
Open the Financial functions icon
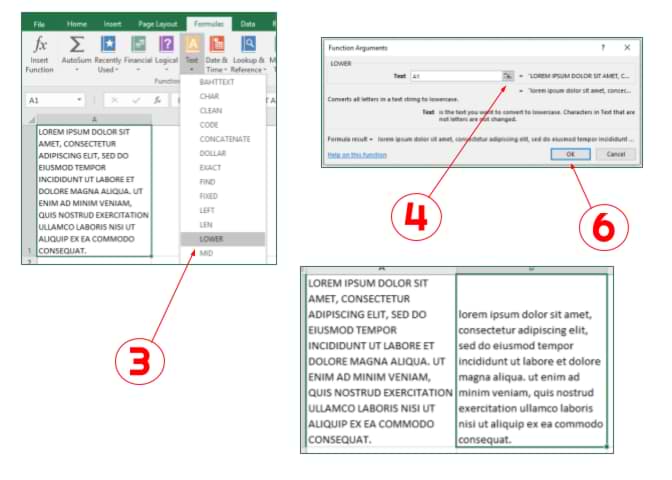pyautogui.click(x=138, y=45)
